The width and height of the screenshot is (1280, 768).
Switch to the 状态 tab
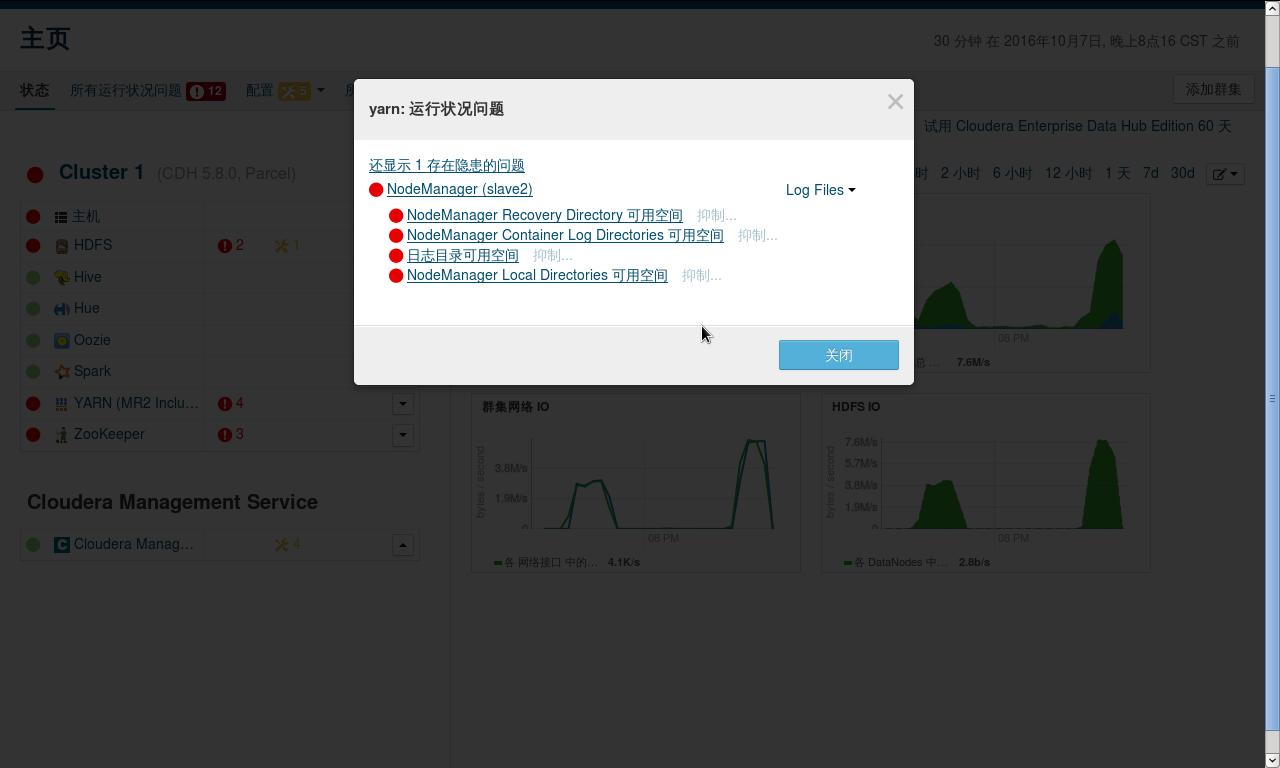(35, 90)
